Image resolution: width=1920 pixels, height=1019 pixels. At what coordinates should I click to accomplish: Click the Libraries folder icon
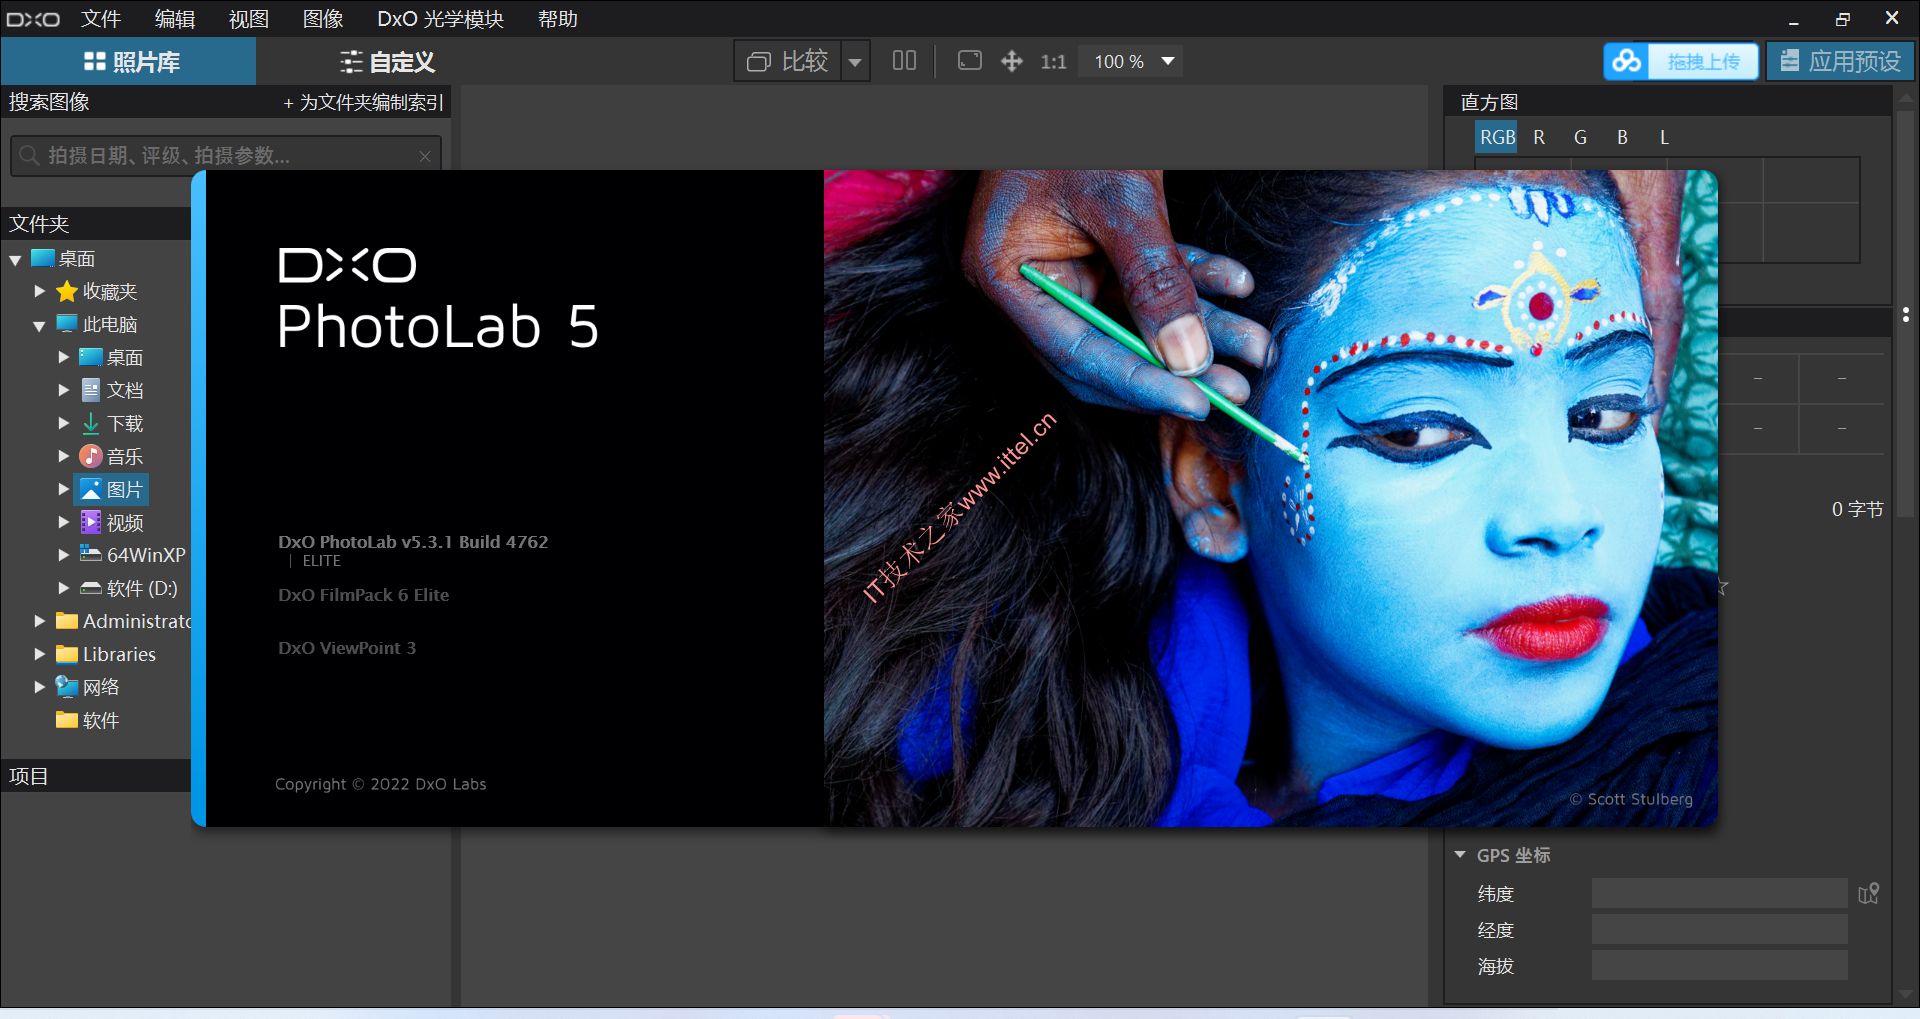[x=67, y=654]
